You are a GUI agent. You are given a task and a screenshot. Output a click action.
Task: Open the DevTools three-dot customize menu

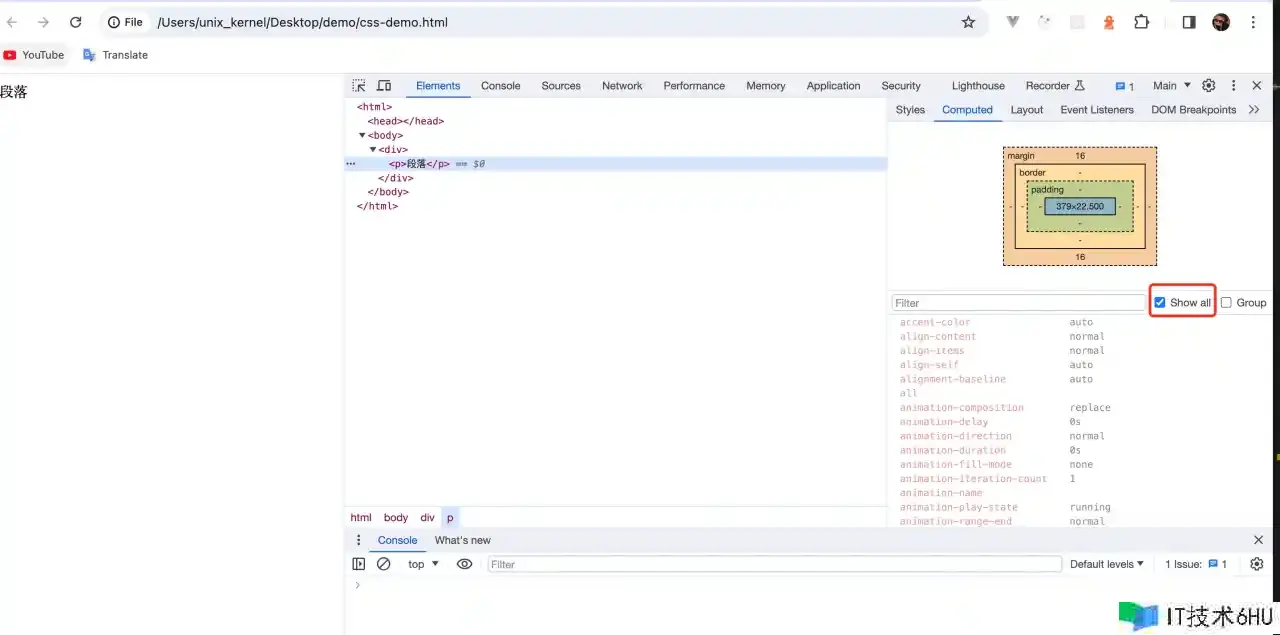[x=1233, y=86]
